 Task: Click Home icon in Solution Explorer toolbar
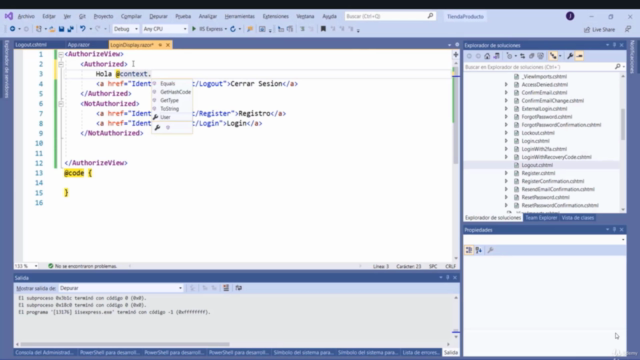(487, 56)
